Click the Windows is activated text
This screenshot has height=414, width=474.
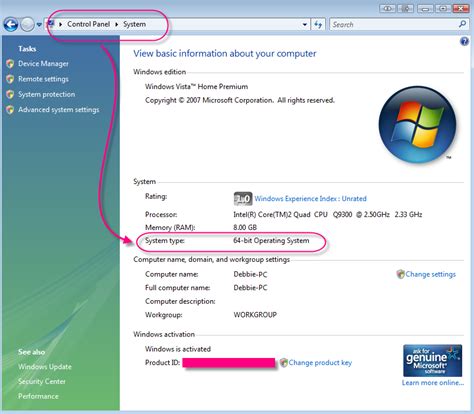click(178, 349)
